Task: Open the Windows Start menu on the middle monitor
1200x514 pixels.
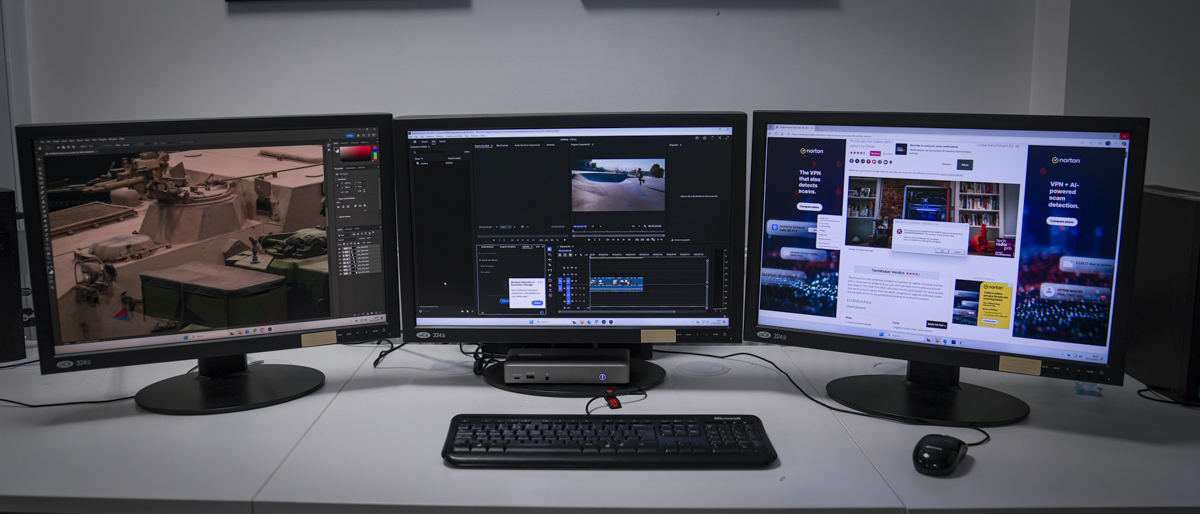Action: pyautogui.click(x=531, y=322)
